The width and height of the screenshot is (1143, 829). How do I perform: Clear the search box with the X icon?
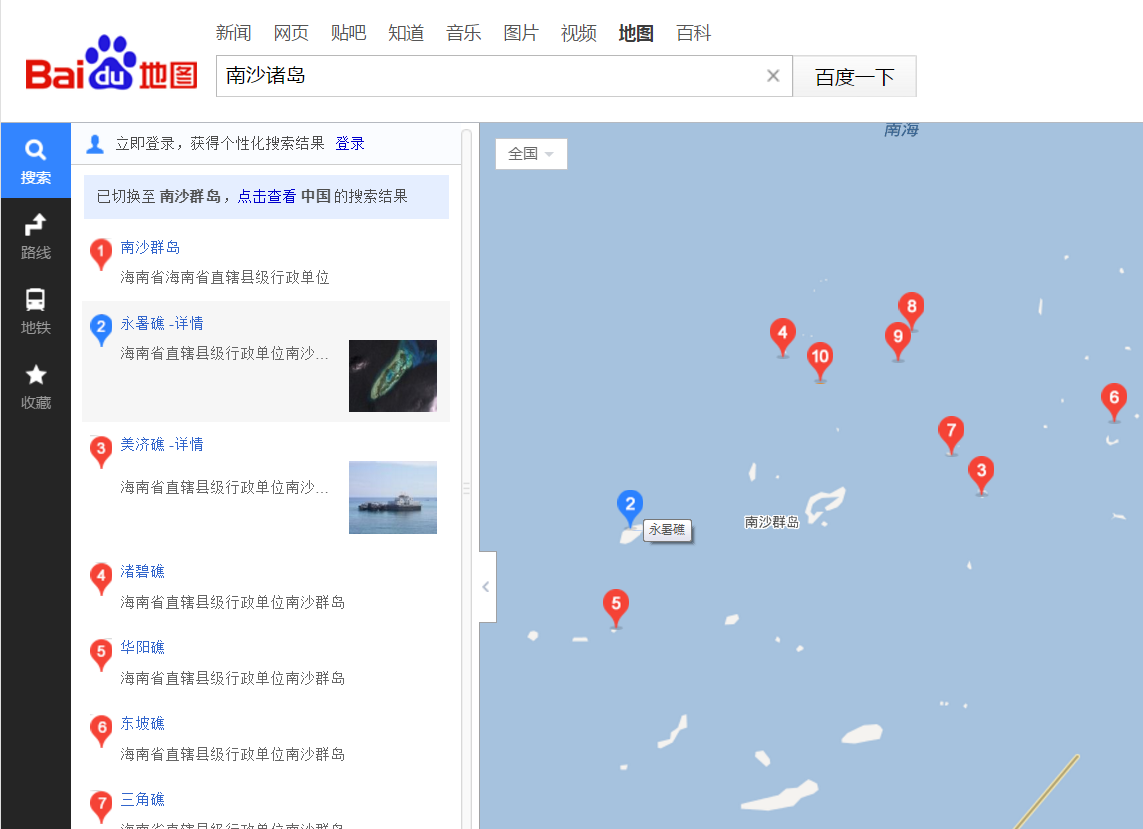tap(773, 76)
